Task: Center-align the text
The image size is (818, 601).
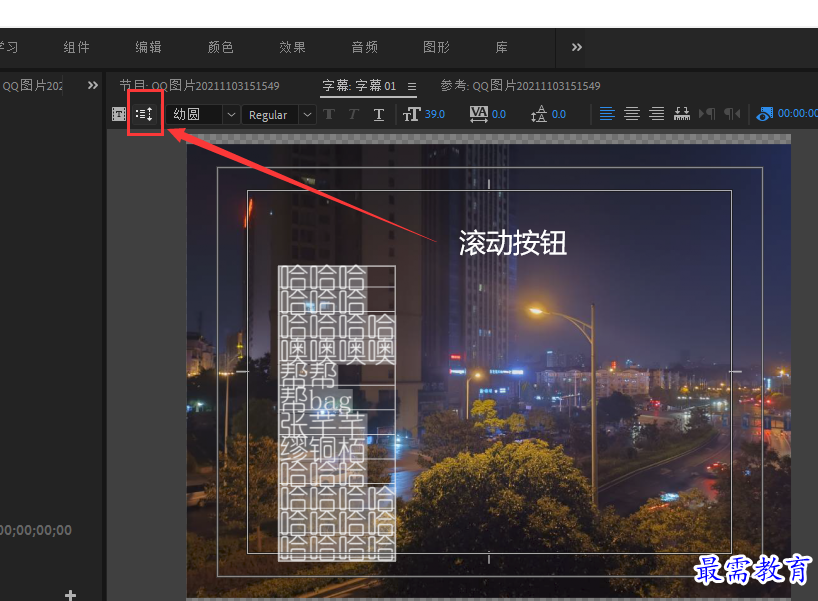Action: [632, 113]
